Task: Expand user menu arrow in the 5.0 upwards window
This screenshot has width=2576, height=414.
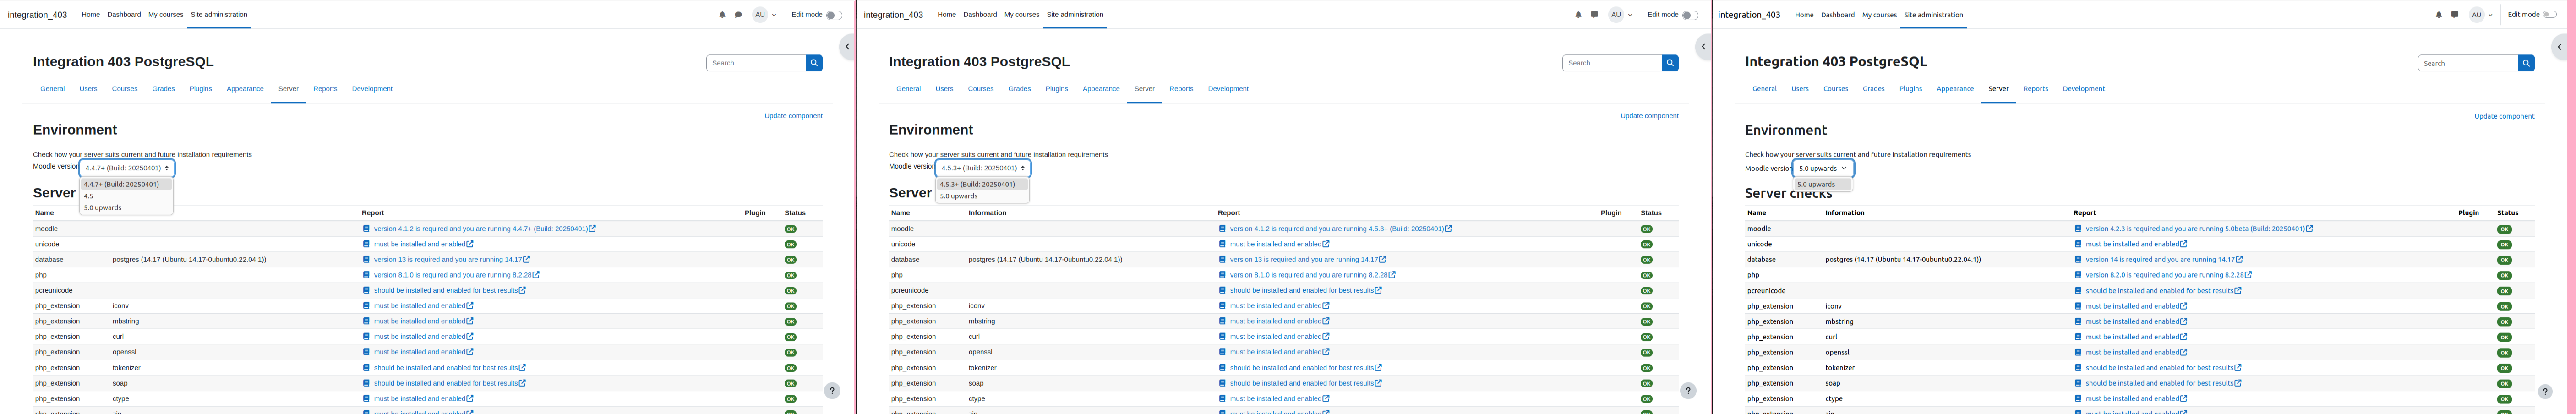Action: coord(2490,15)
